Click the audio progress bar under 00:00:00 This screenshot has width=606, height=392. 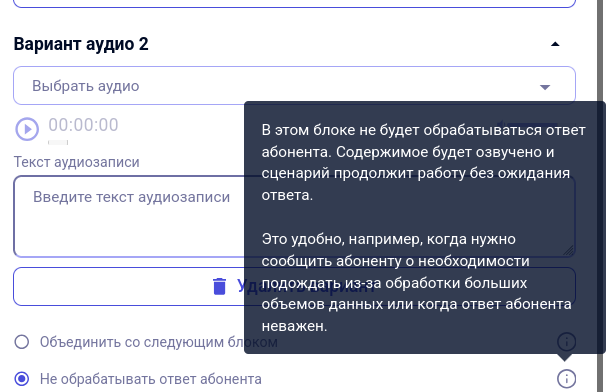[58, 143]
